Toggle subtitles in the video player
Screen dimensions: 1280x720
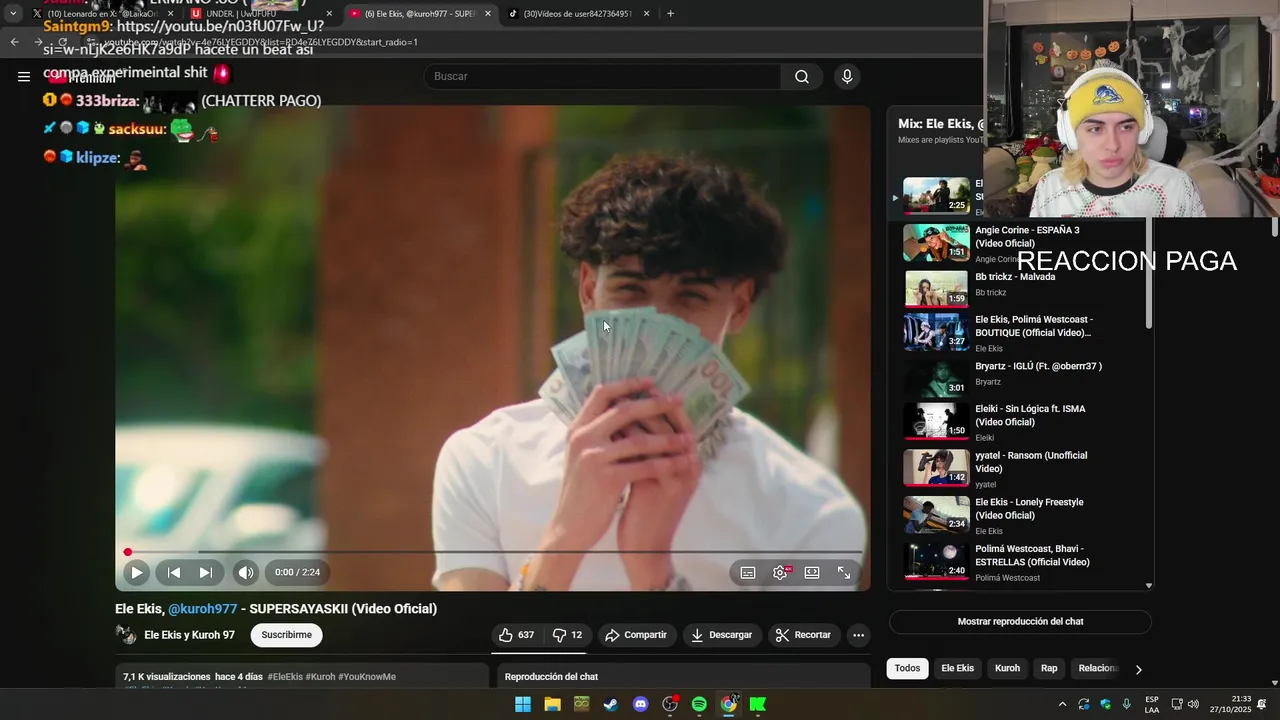click(748, 572)
